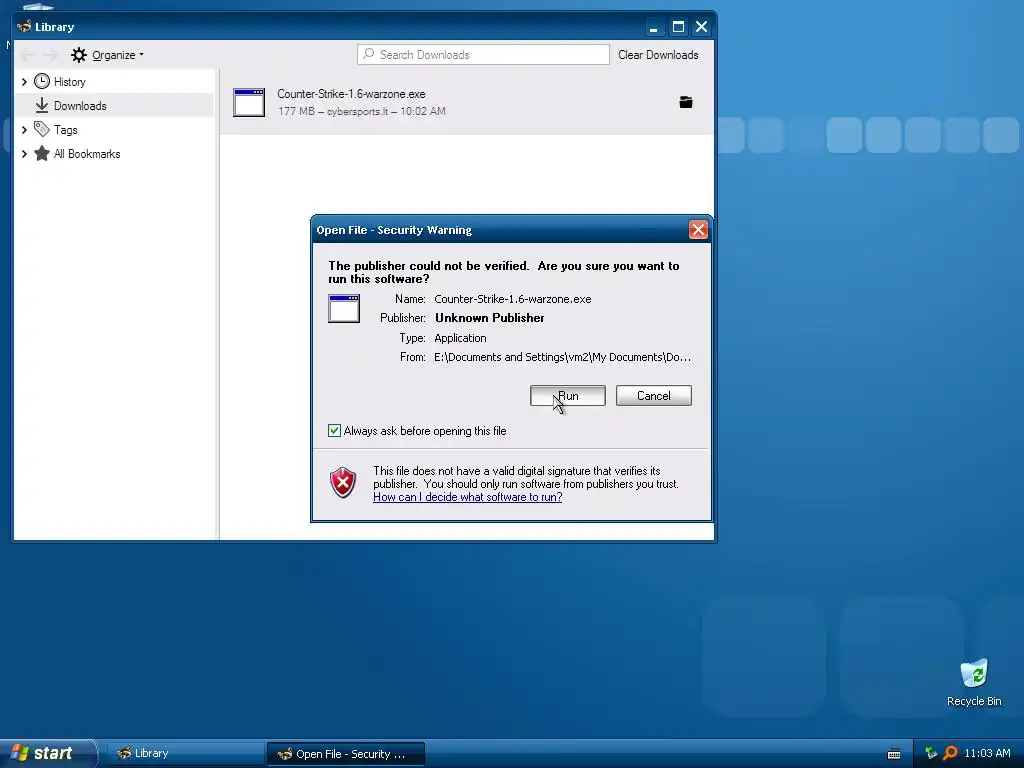Click Clear Downloads in Library window
This screenshot has height=768, width=1024.
658,55
